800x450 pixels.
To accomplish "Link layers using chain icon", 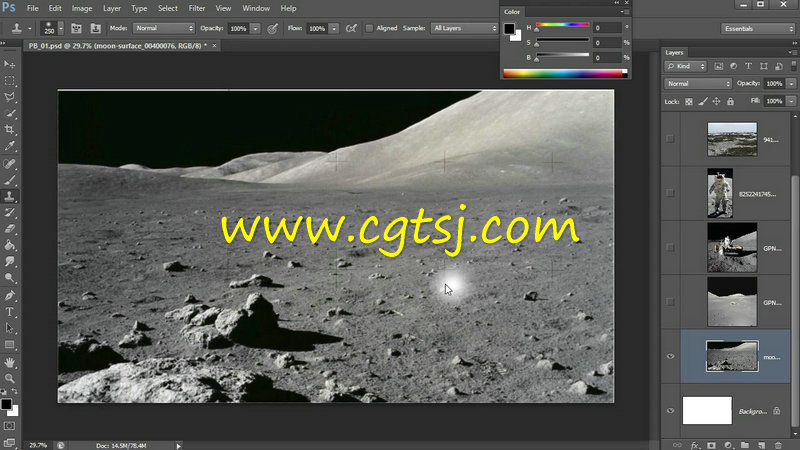I will (x=677, y=445).
